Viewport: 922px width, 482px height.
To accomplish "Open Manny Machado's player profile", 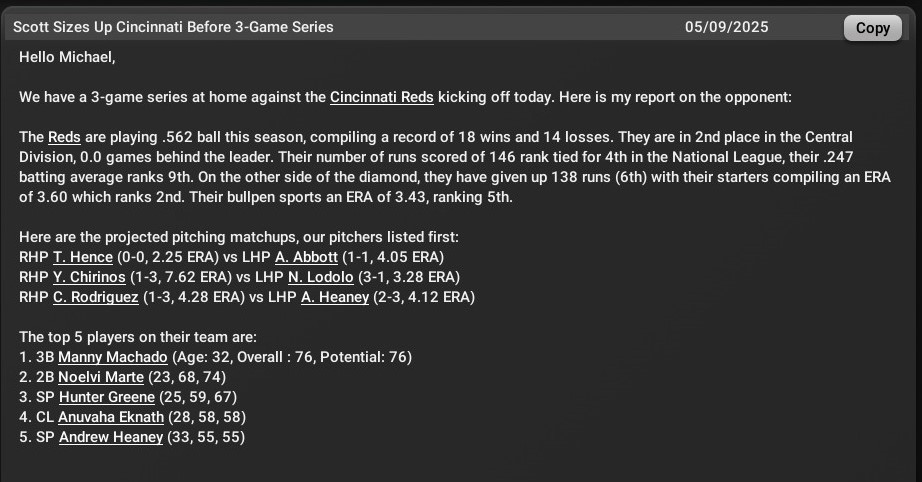I will click(x=113, y=357).
